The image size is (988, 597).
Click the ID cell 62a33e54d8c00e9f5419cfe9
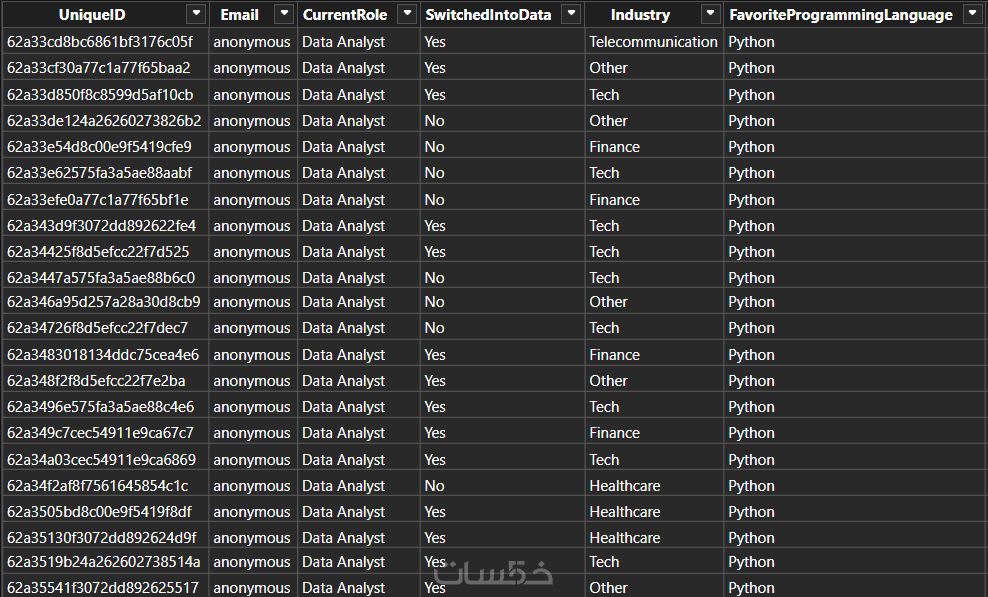[x=99, y=147]
